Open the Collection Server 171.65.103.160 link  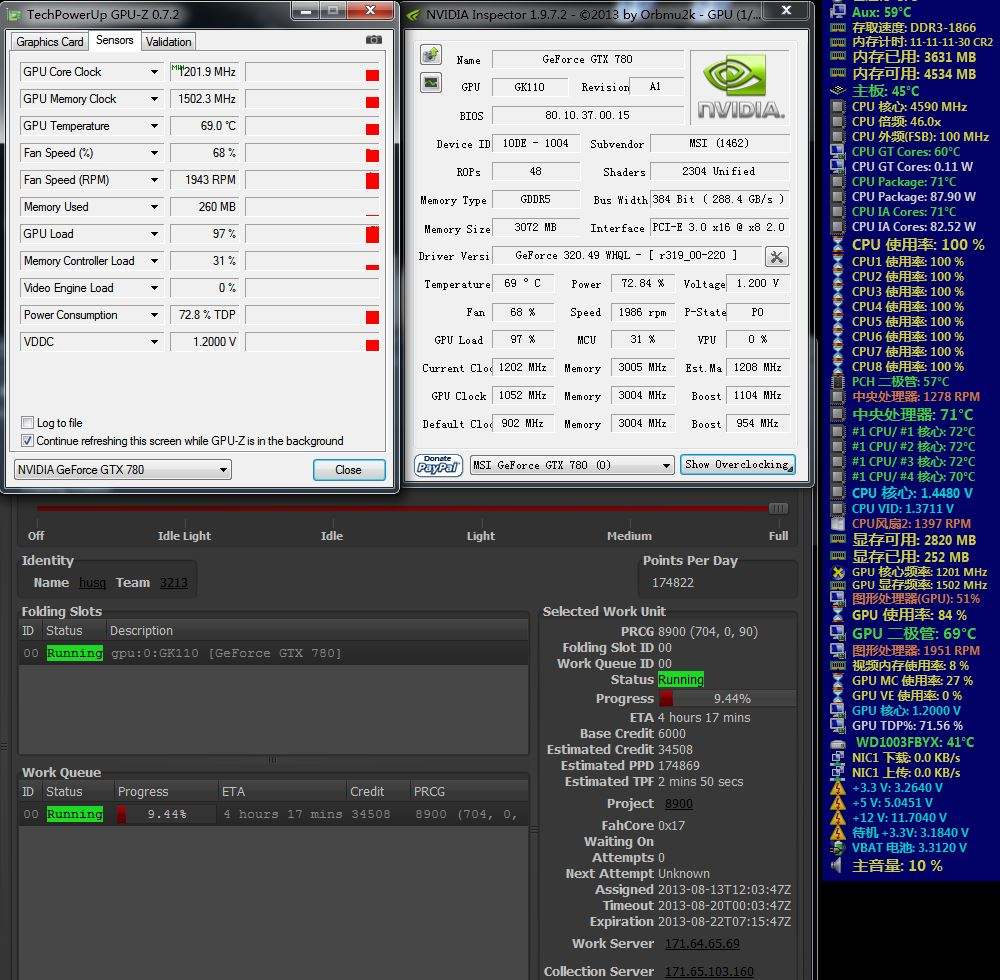point(709,972)
